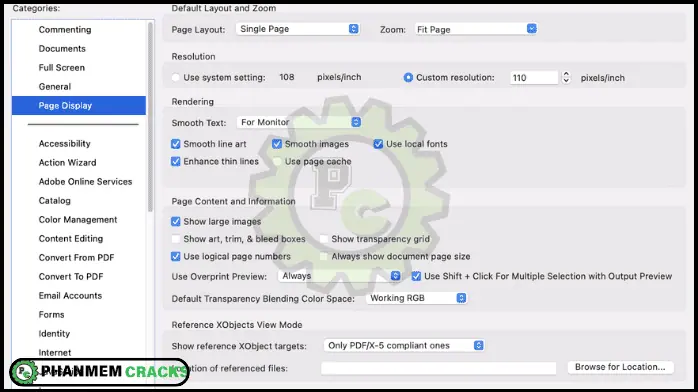
Task: Select the Catalog category
Action: (x=54, y=201)
